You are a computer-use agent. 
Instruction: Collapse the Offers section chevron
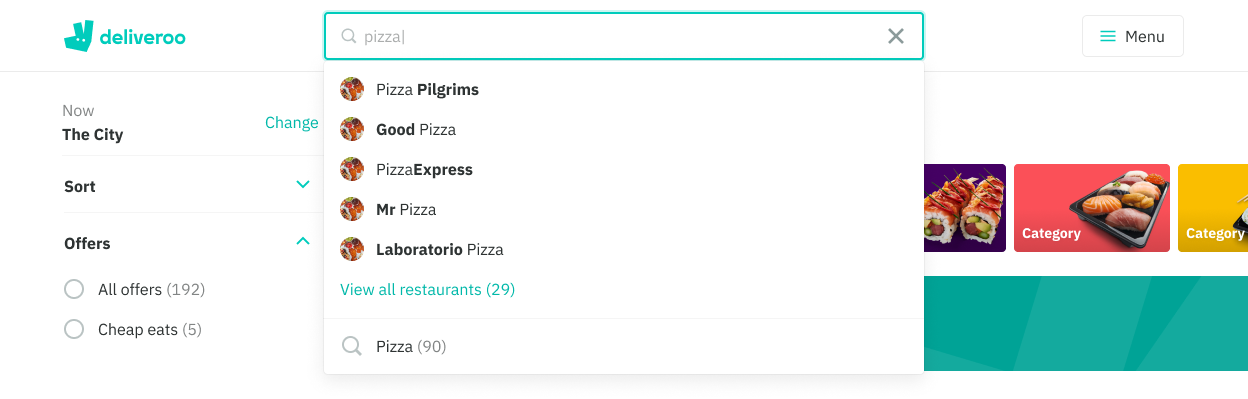pos(303,241)
